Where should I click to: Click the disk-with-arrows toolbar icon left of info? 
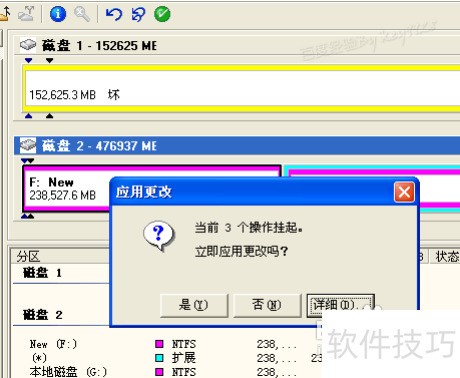tap(26, 14)
